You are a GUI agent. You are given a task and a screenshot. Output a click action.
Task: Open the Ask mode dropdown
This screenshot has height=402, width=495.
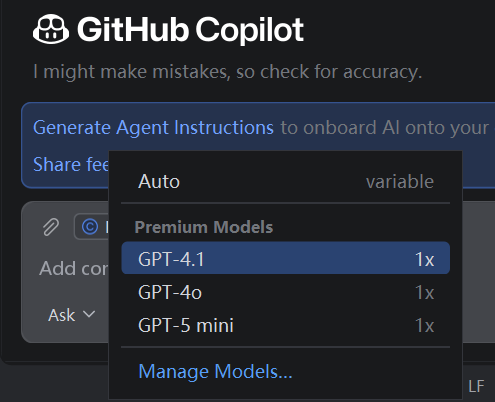[72, 315]
